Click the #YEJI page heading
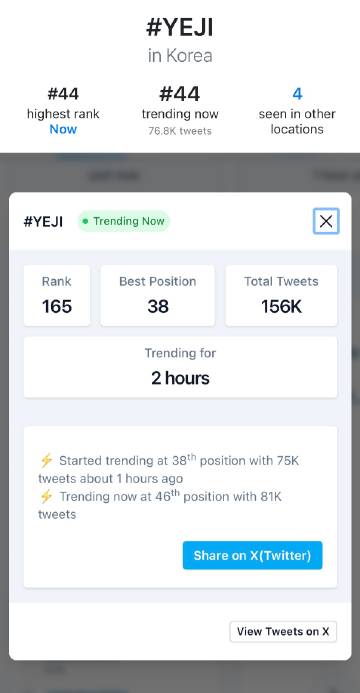Image resolution: width=360 pixels, height=693 pixels. tap(180, 28)
